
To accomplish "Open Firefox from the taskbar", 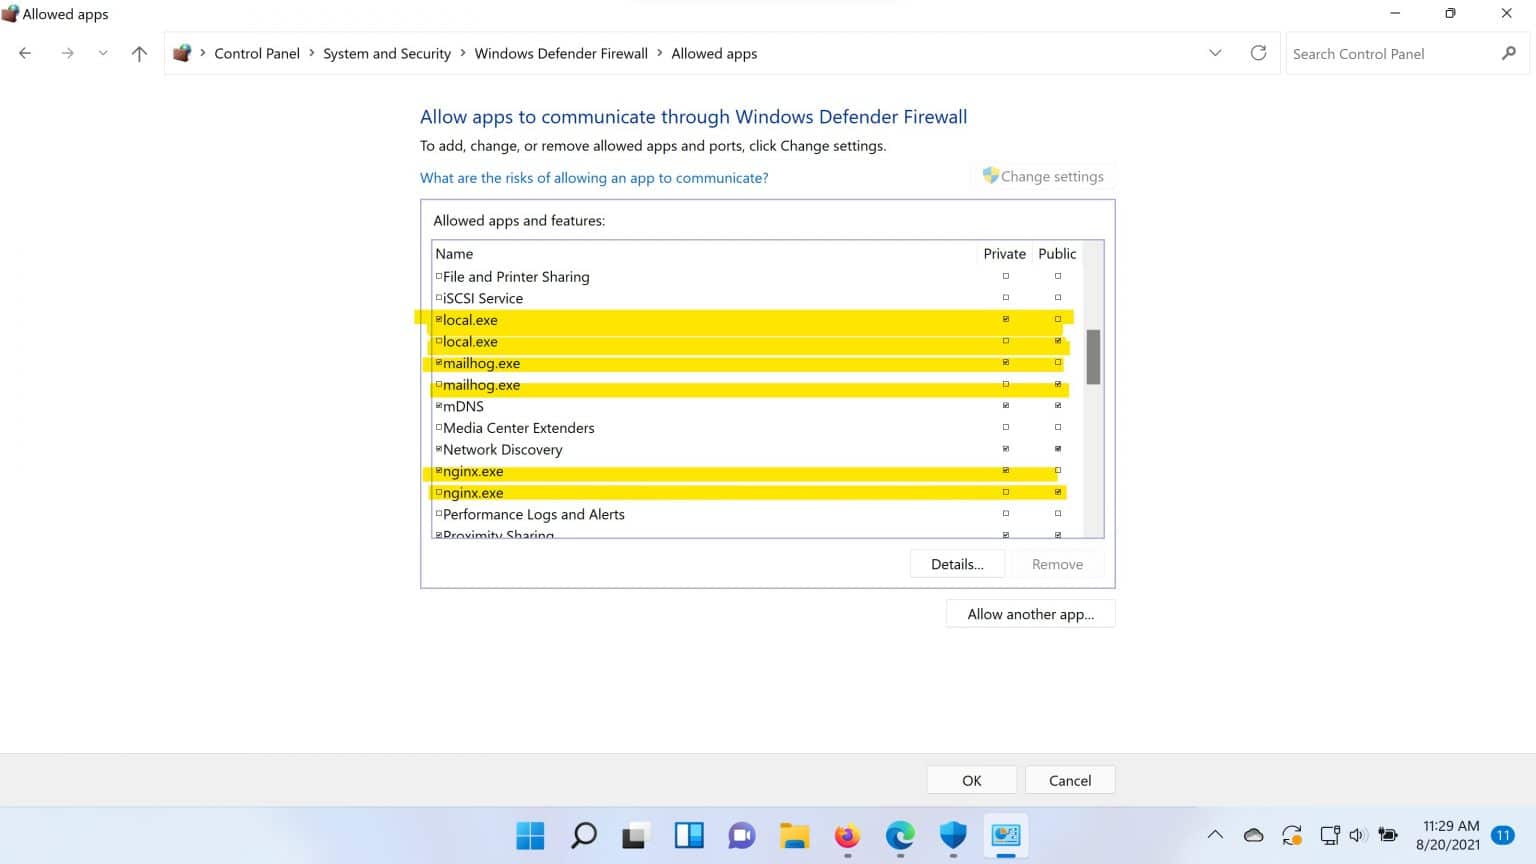I will coord(847,835).
